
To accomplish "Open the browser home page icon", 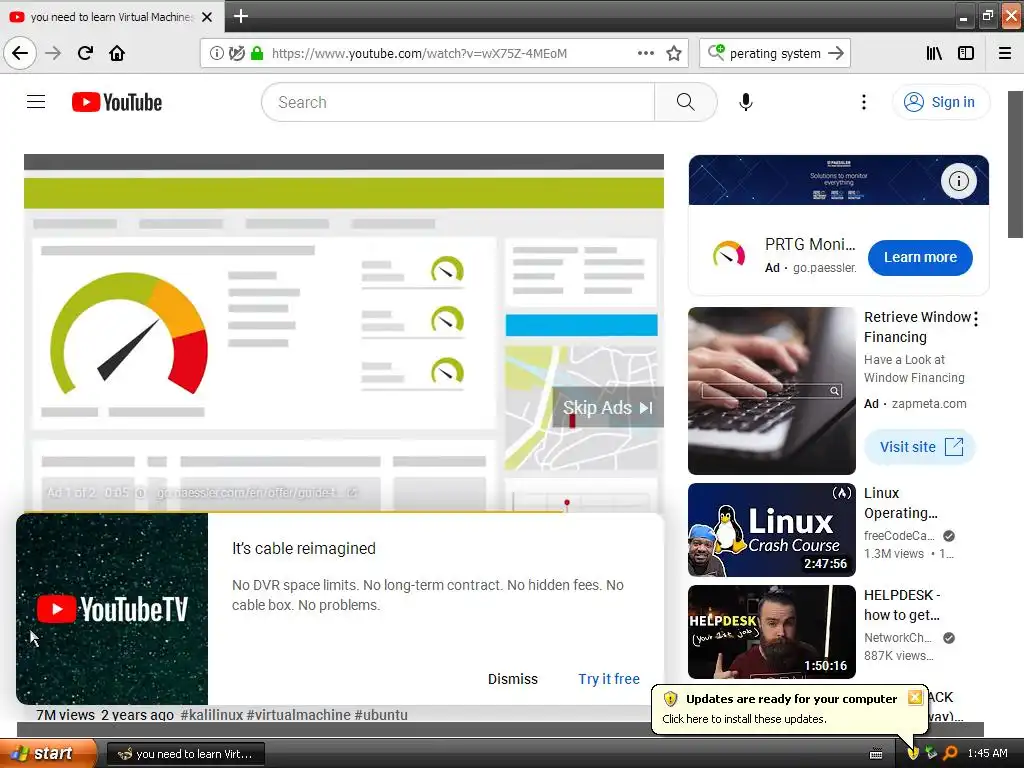I will (x=117, y=53).
